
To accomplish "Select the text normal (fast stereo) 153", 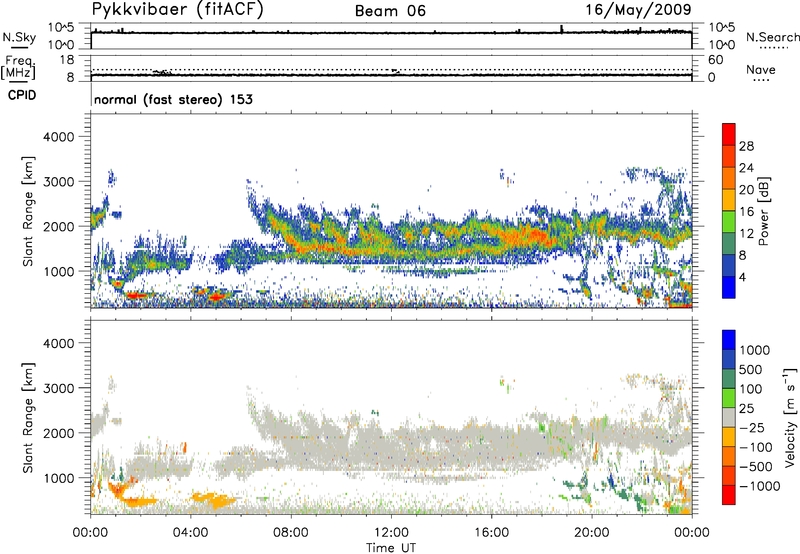I will click(173, 99).
